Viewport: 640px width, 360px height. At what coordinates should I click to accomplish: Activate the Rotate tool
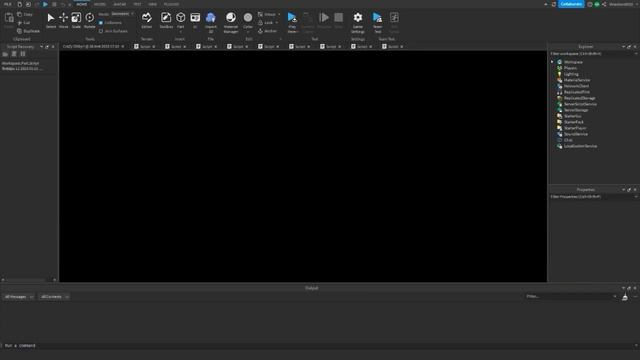coord(89,20)
